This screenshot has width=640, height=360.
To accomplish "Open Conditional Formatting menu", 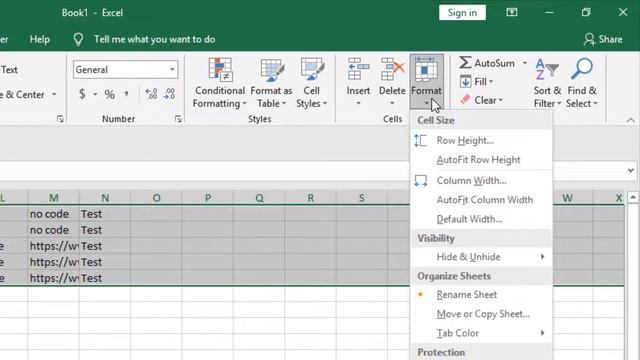I will click(x=220, y=83).
